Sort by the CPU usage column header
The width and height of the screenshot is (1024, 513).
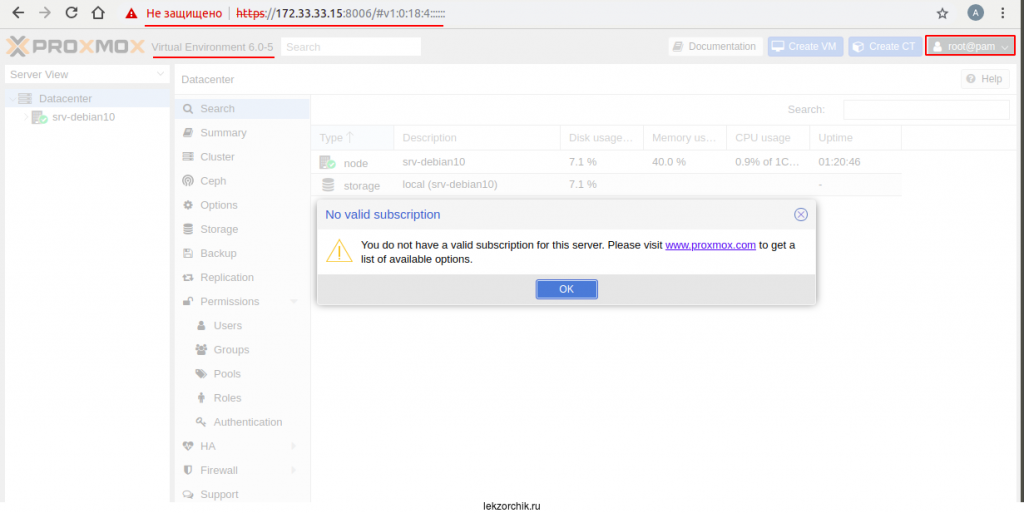[x=768, y=138]
